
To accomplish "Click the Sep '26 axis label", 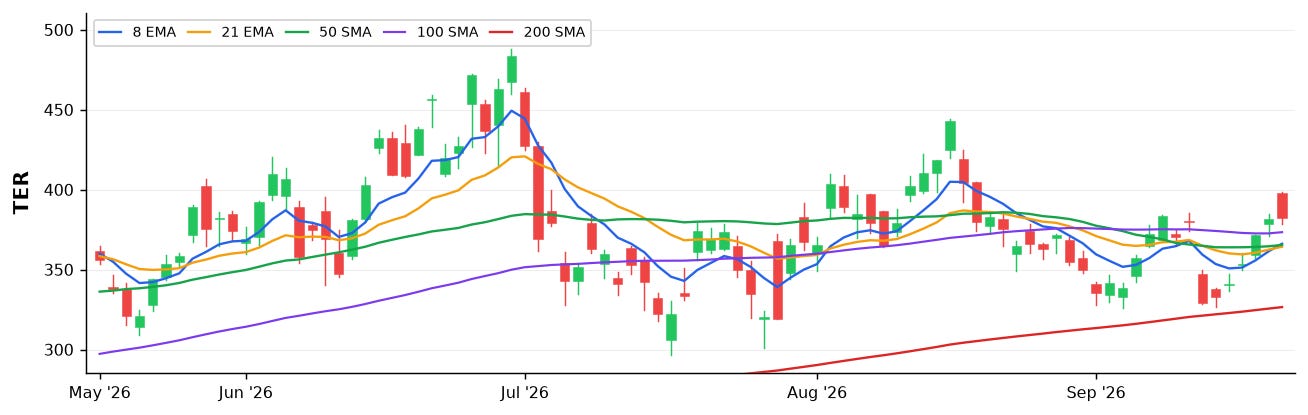I will 1096,392.
